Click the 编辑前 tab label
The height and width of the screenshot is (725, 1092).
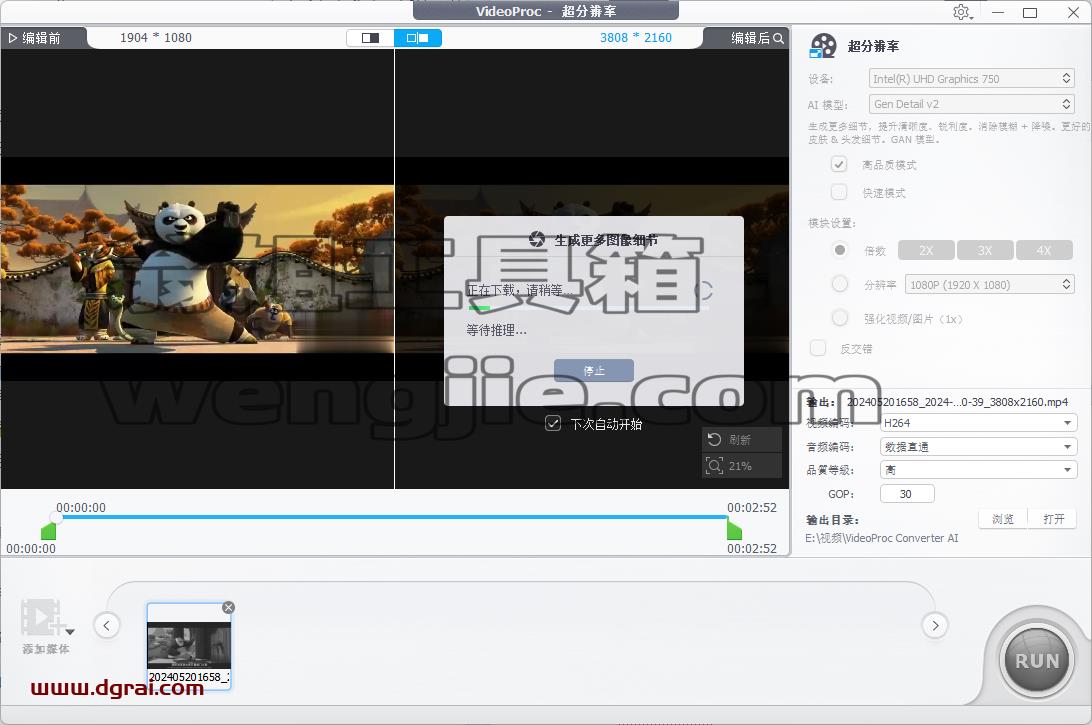41,38
